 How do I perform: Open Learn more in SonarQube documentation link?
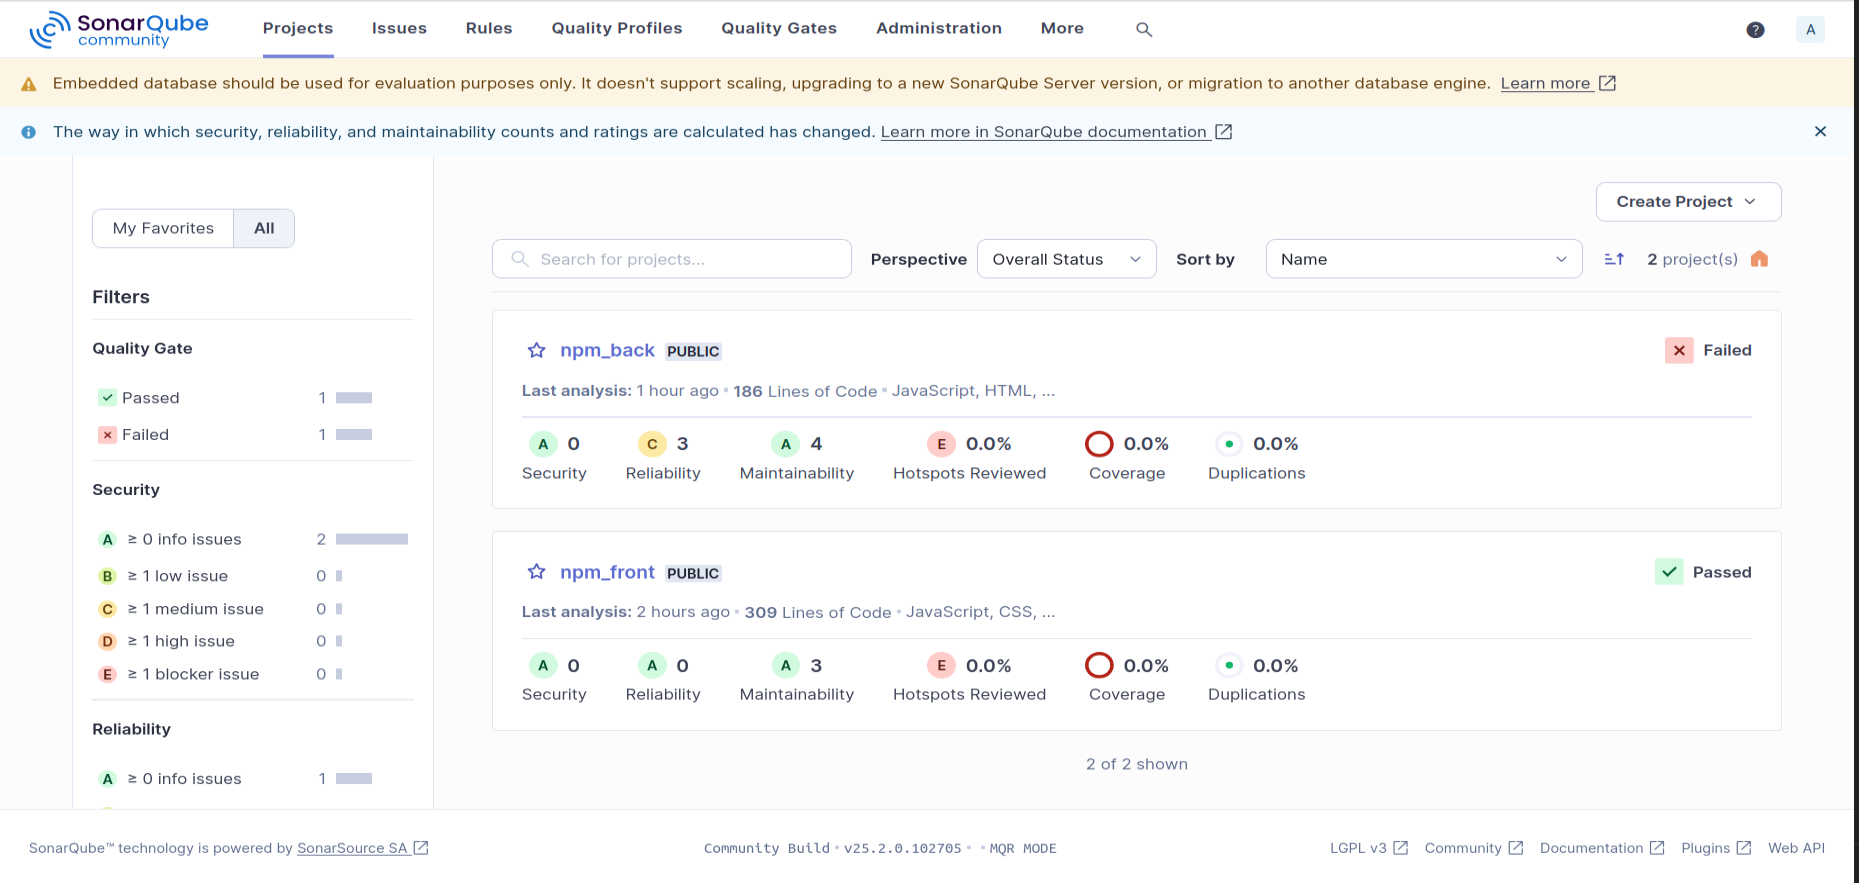[1056, 132]
